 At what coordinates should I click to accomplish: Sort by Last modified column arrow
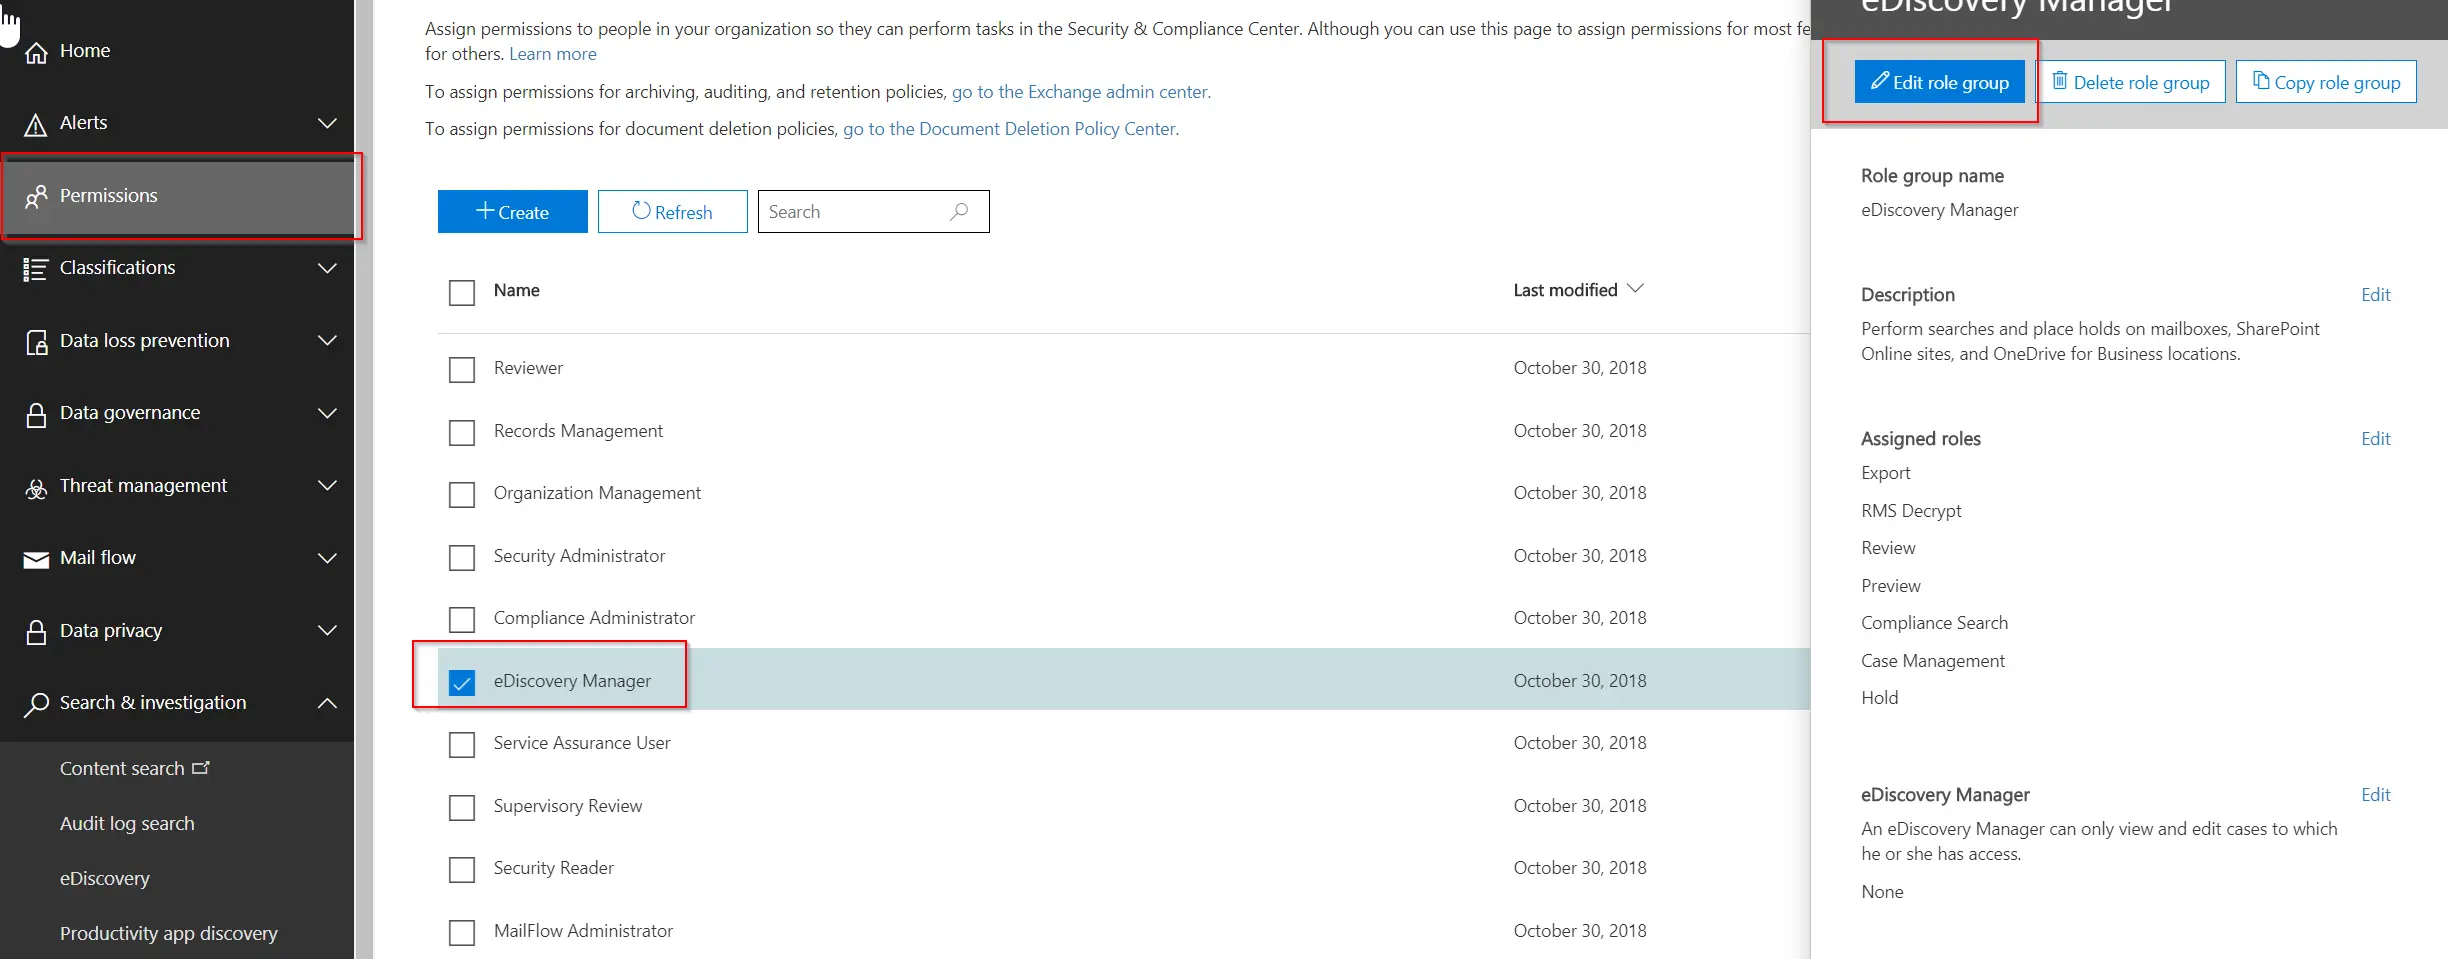coord(1636,289)
